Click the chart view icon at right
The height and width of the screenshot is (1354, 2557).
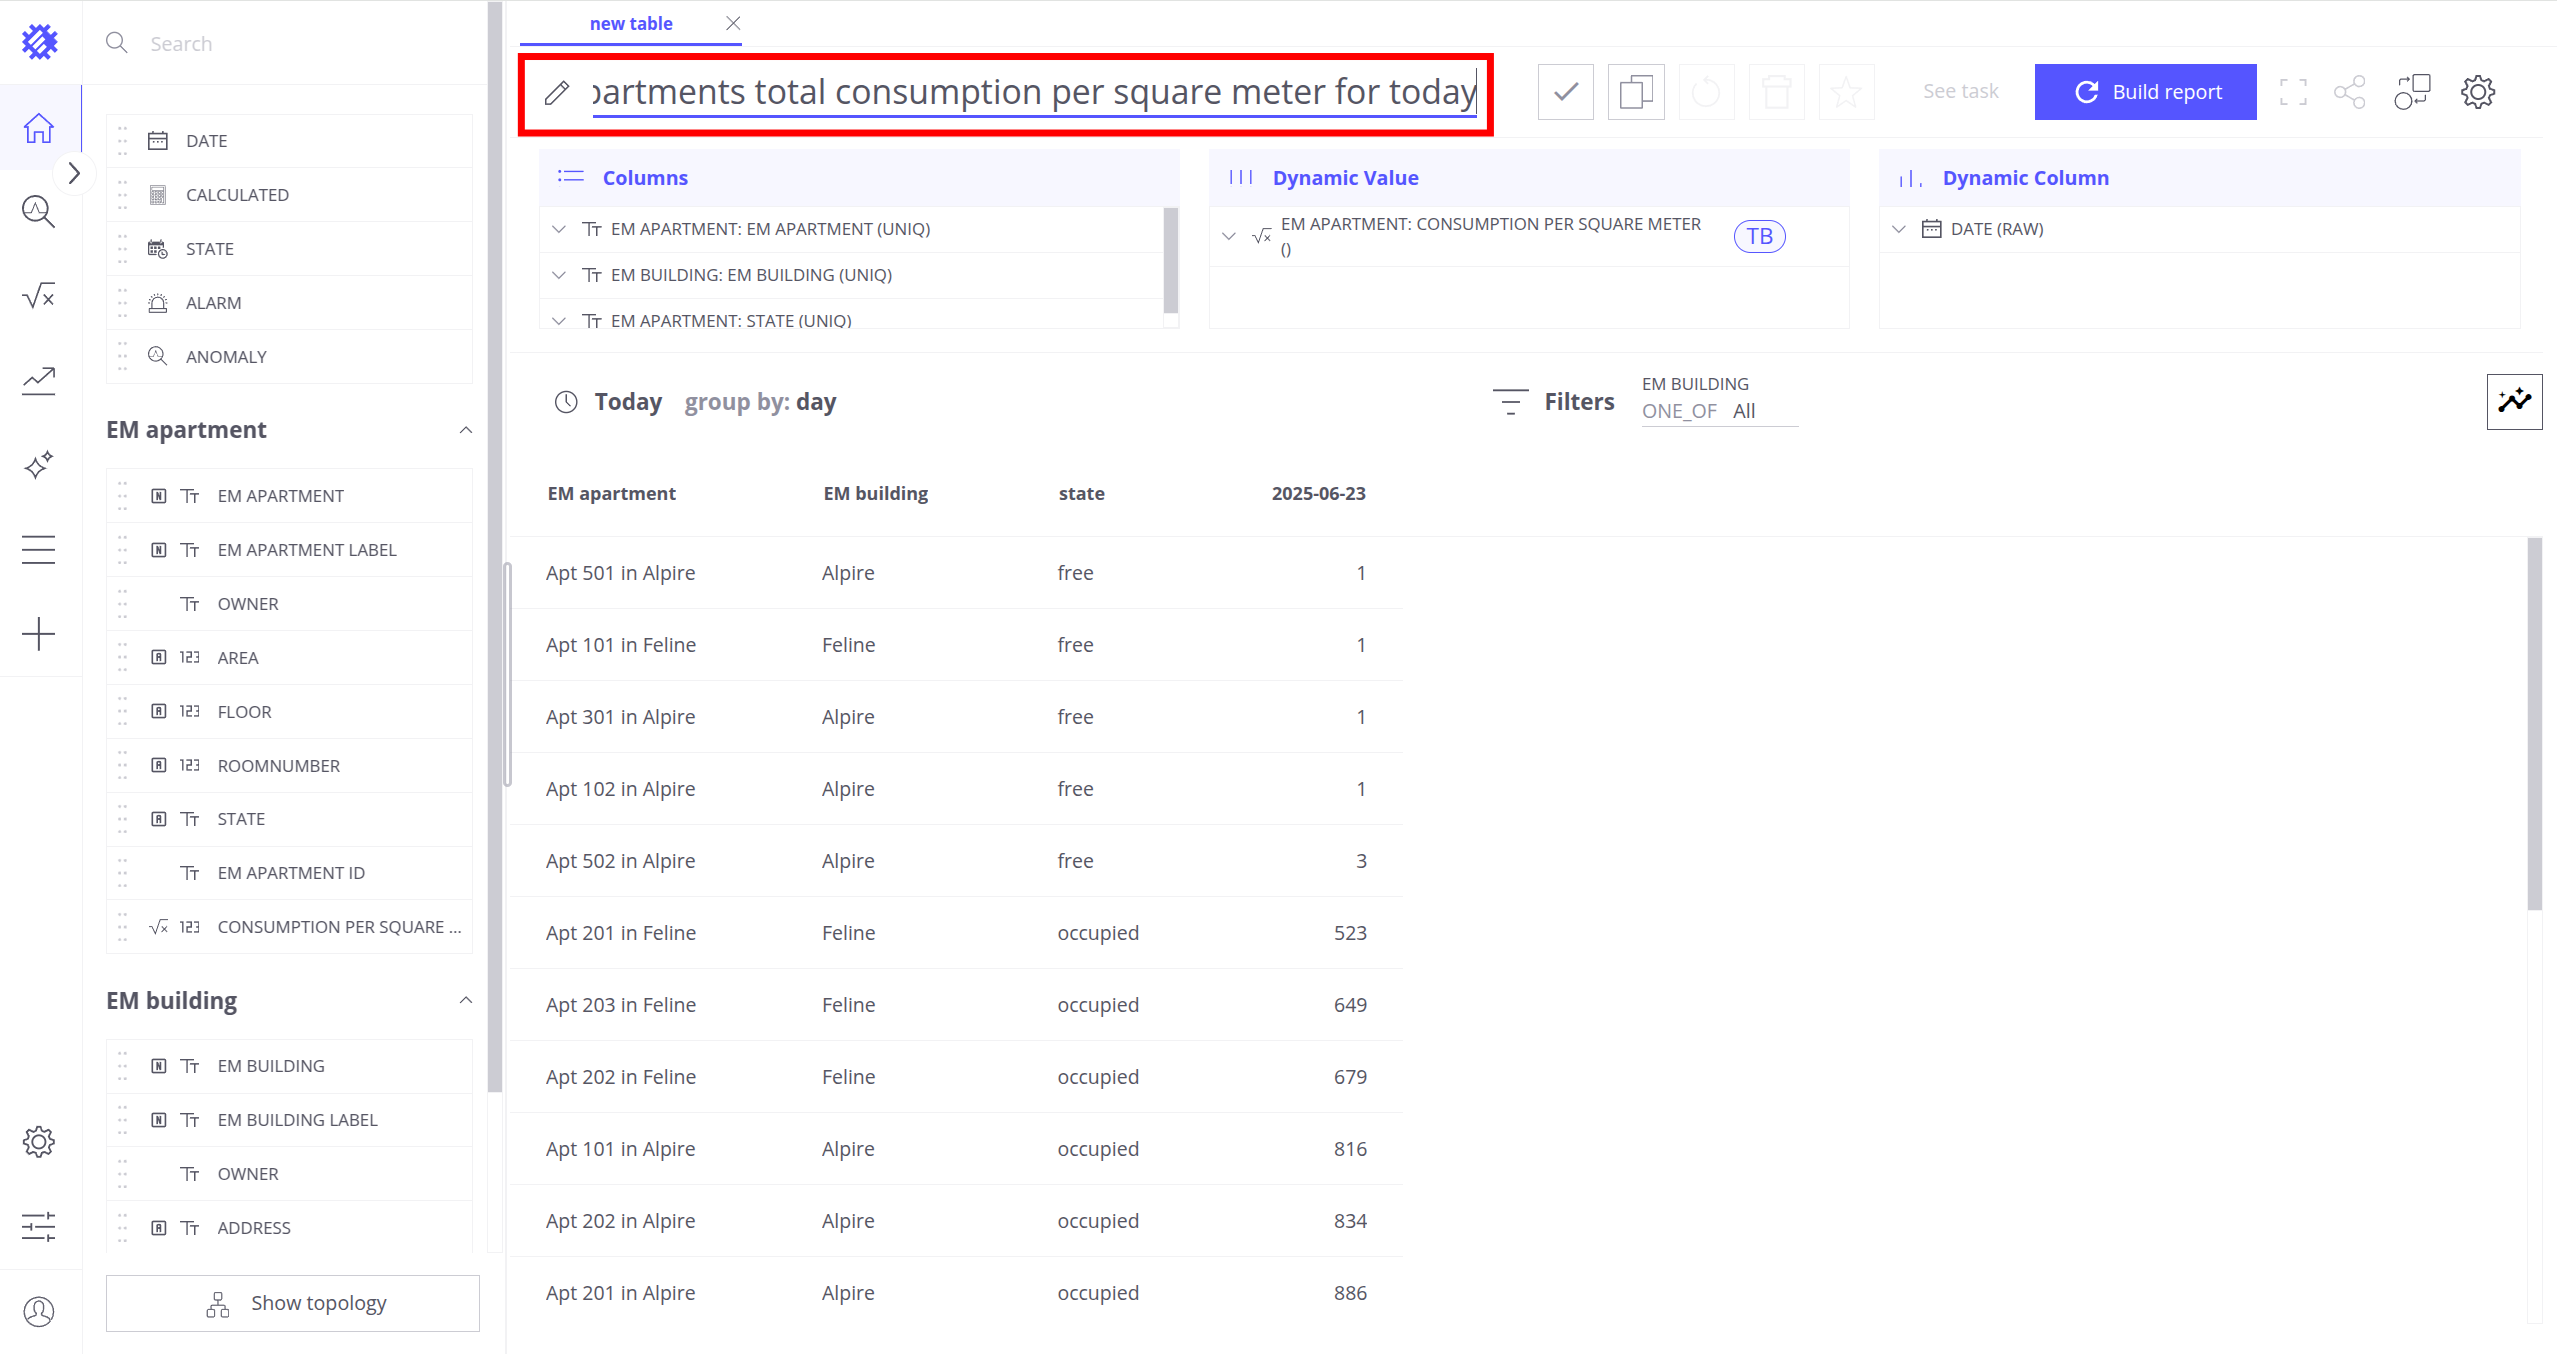coord(2513,402)
